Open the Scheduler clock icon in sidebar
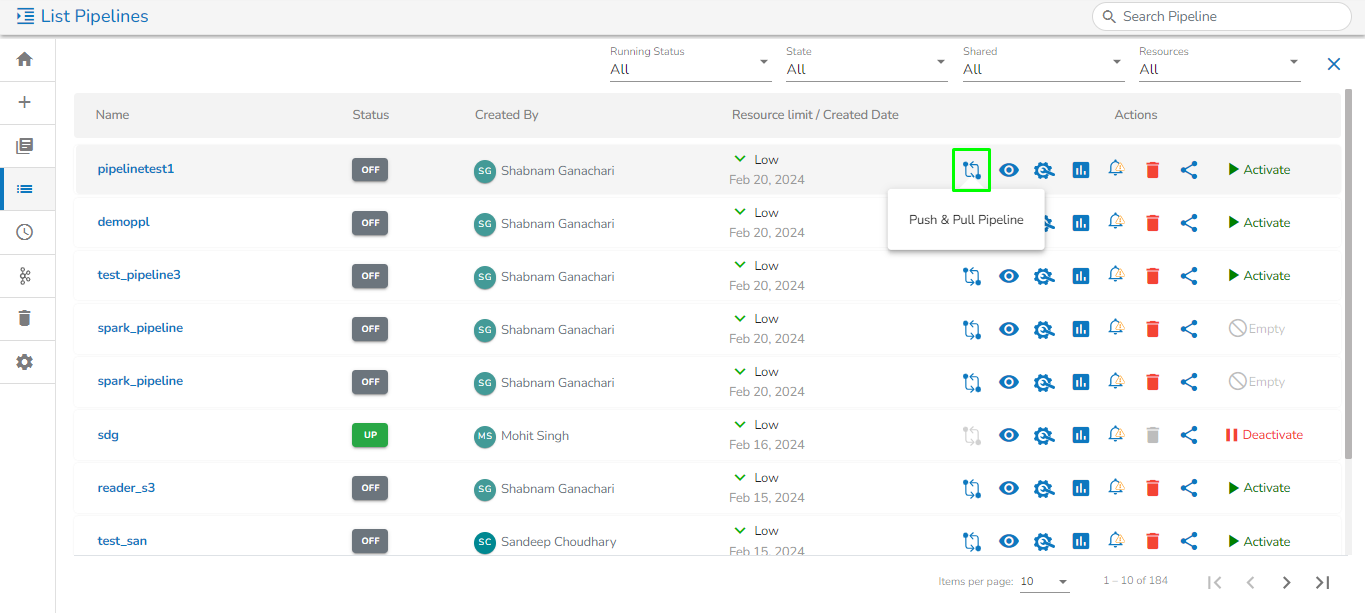 tap(25, 232)
